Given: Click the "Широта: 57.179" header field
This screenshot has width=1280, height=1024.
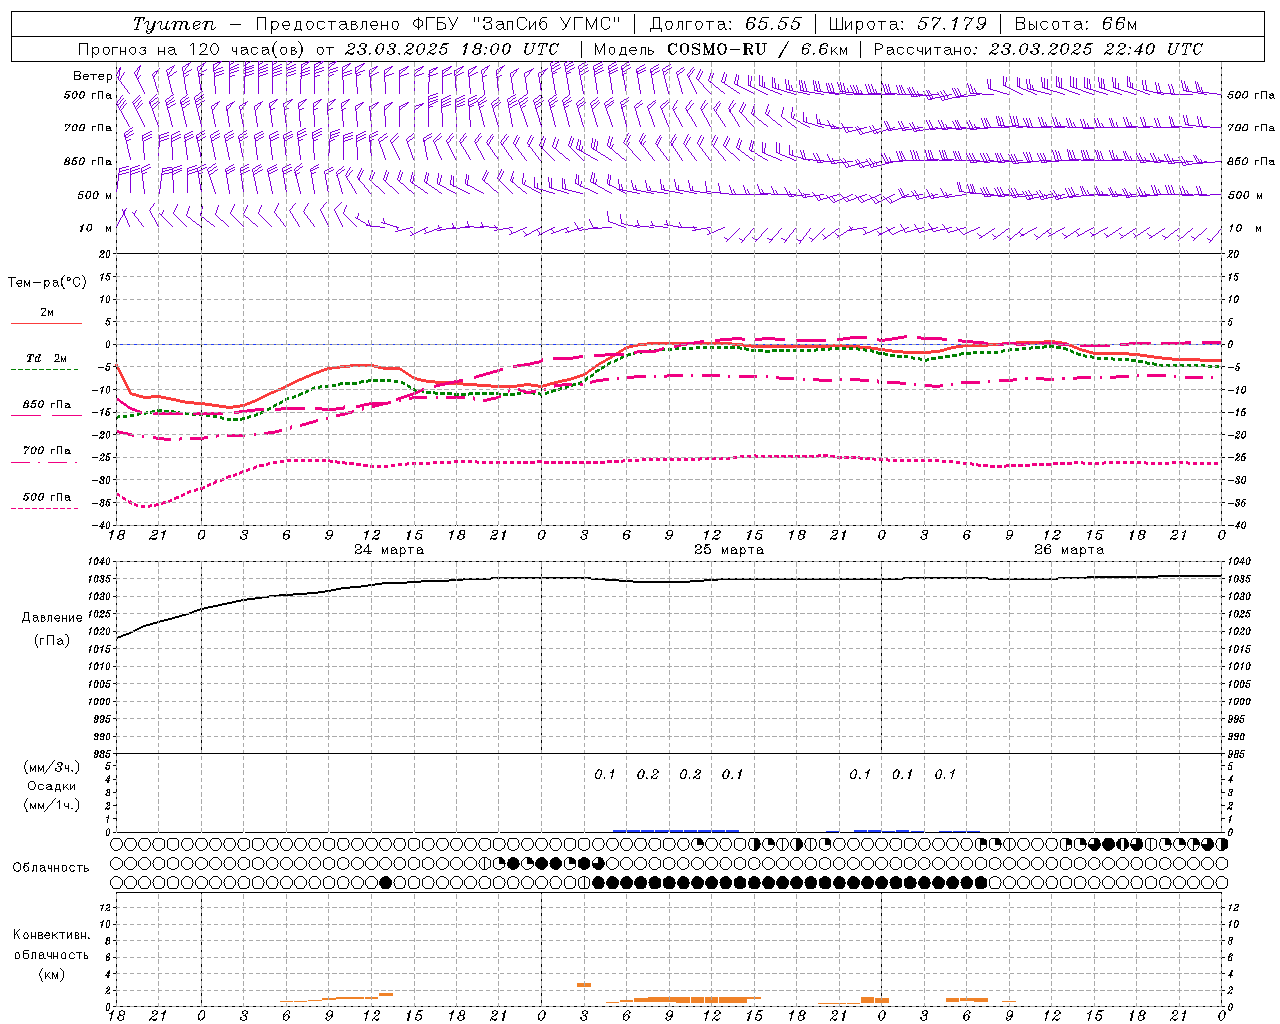Looking at the screenshot, I should point(908,24).
